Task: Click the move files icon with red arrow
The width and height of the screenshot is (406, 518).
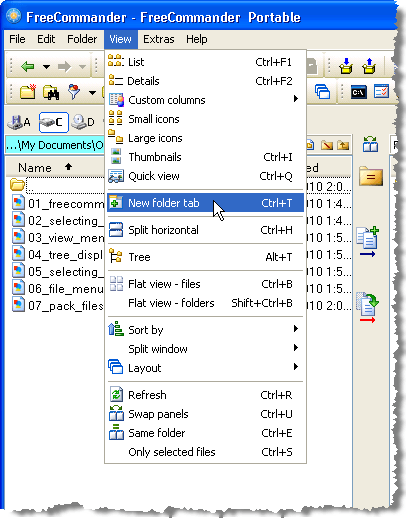Action: tap(368, 307)
